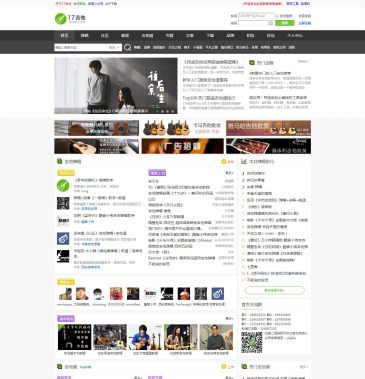
Task: Open the blue guitar avatar at end of users row
Action: click(218, 294)
